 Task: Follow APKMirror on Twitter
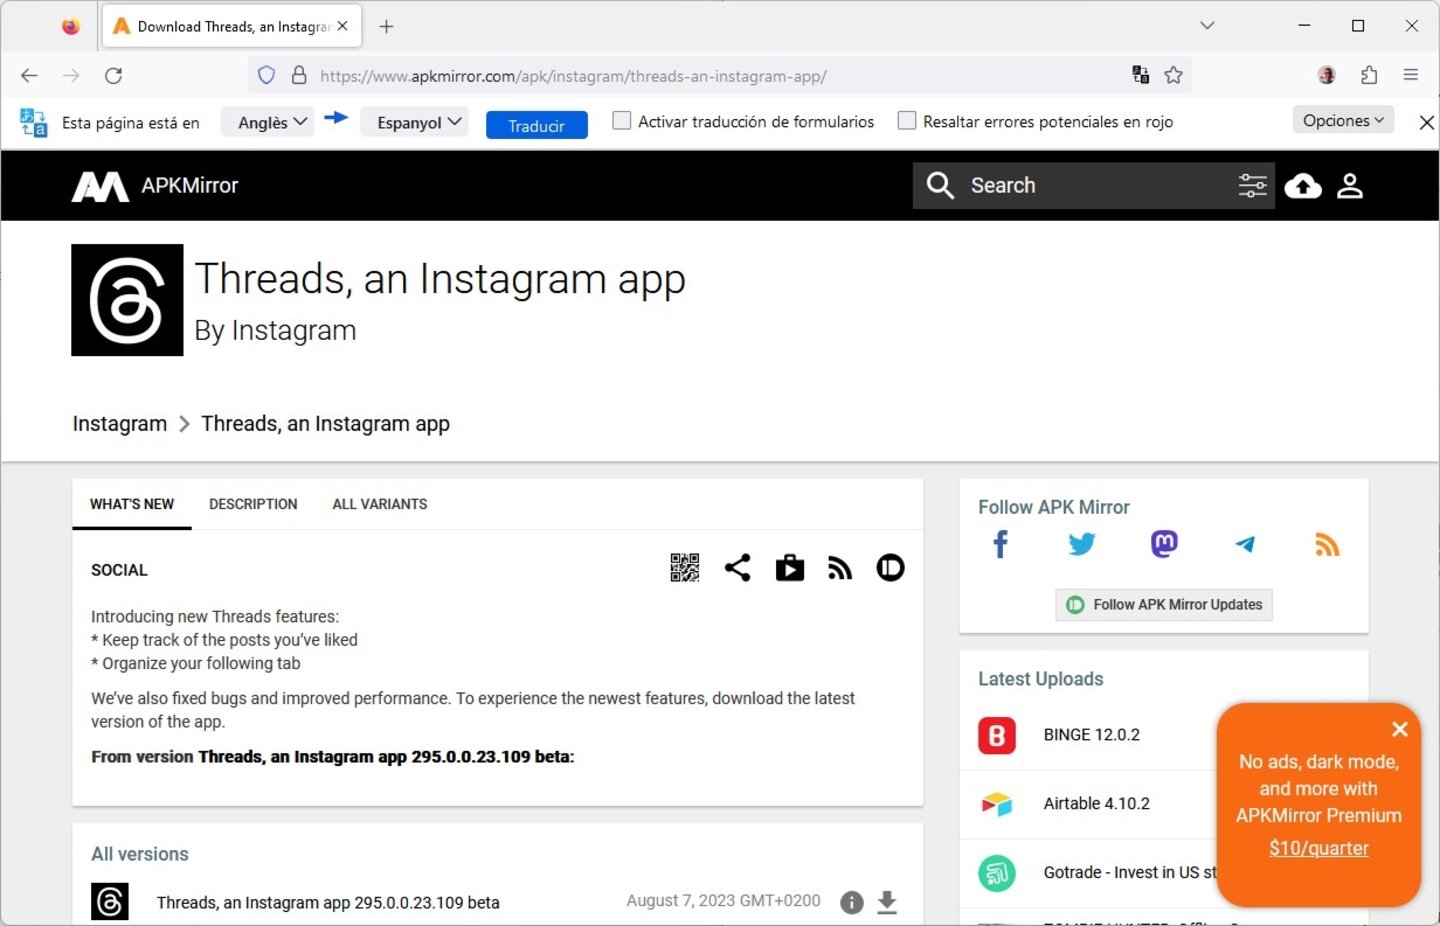[x=1082, y=544]
